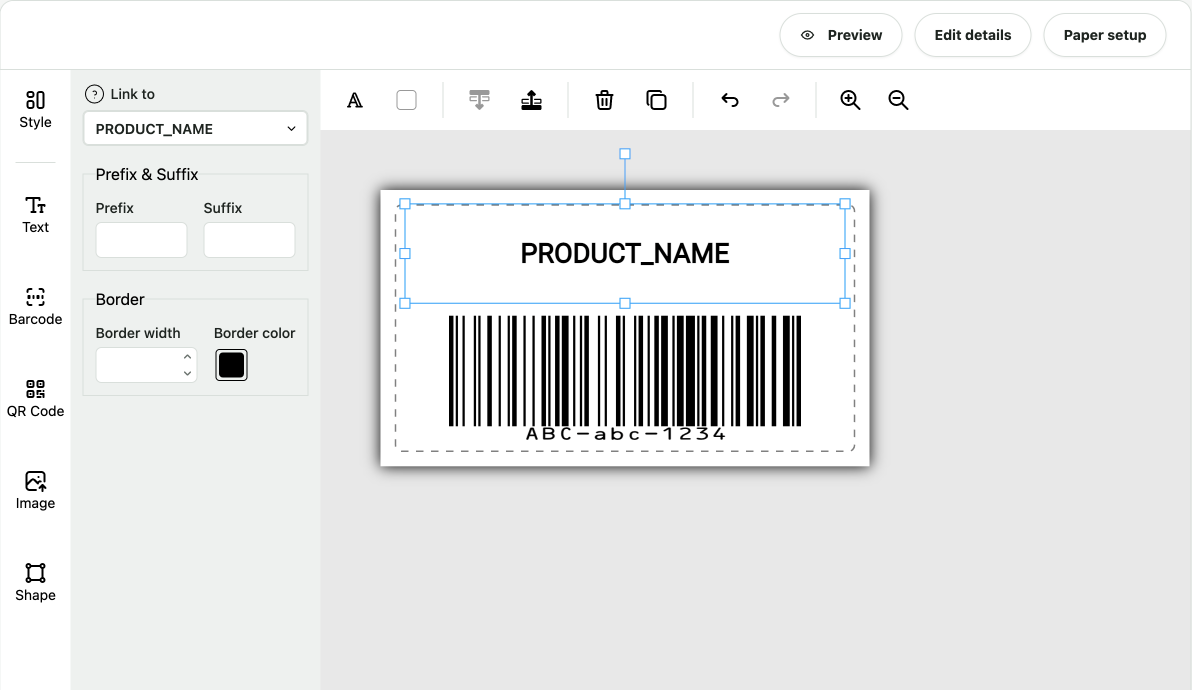Click the bottom-middle resize handle of text box
Screen dimensions: 1192x690
tap(625, 303)
